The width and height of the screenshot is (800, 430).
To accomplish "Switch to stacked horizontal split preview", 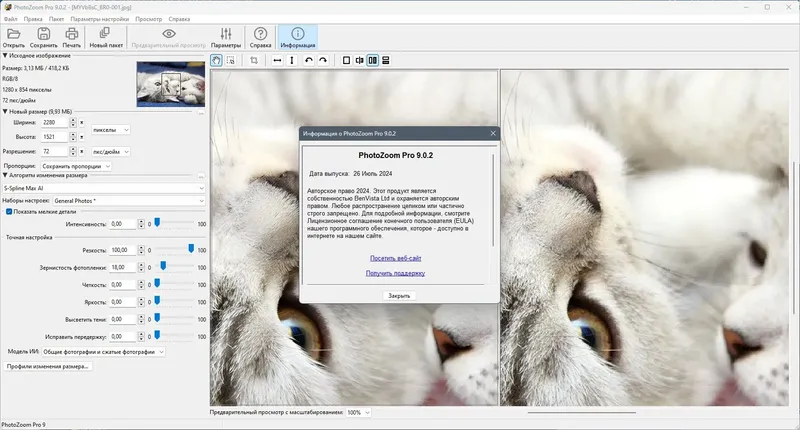I will pyautogui.click(x=386, y=60).
